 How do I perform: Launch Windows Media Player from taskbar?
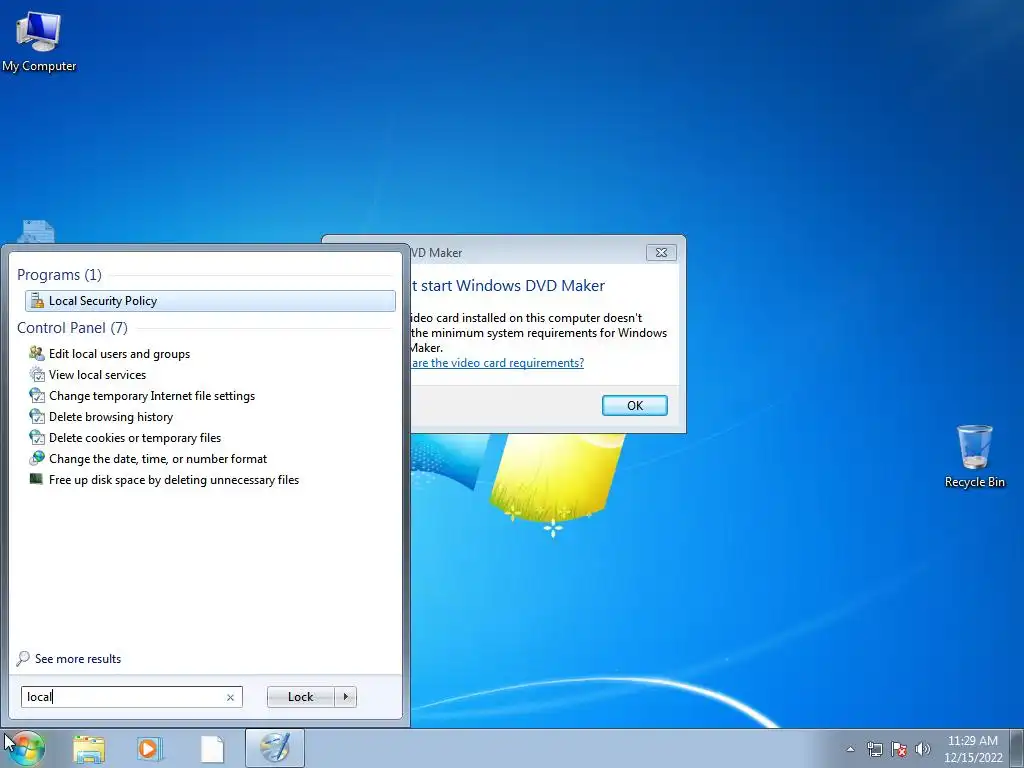point(149,749)
